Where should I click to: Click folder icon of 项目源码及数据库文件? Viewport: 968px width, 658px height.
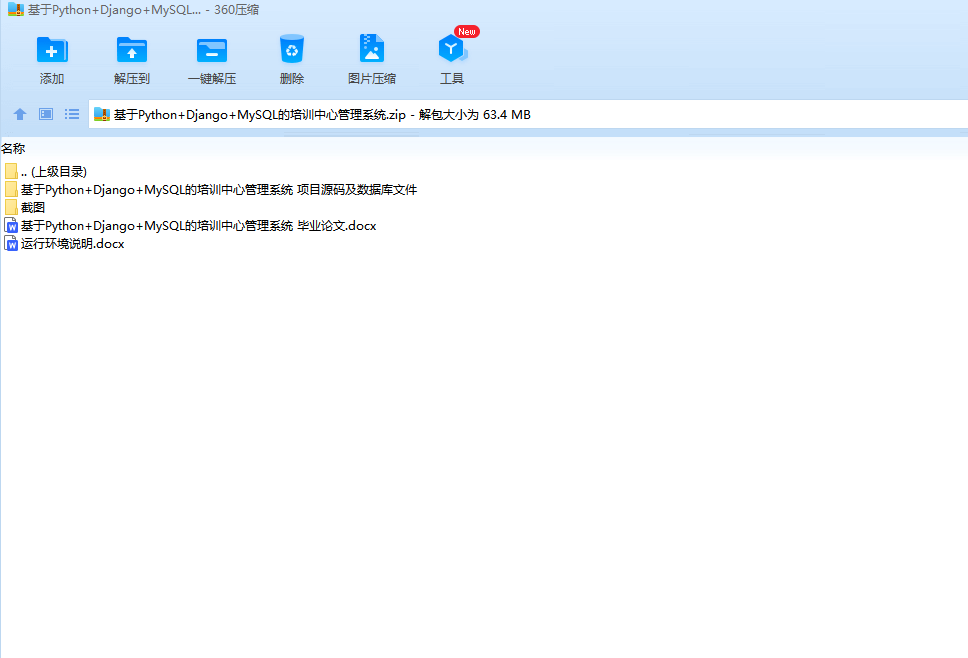(11, 189)
